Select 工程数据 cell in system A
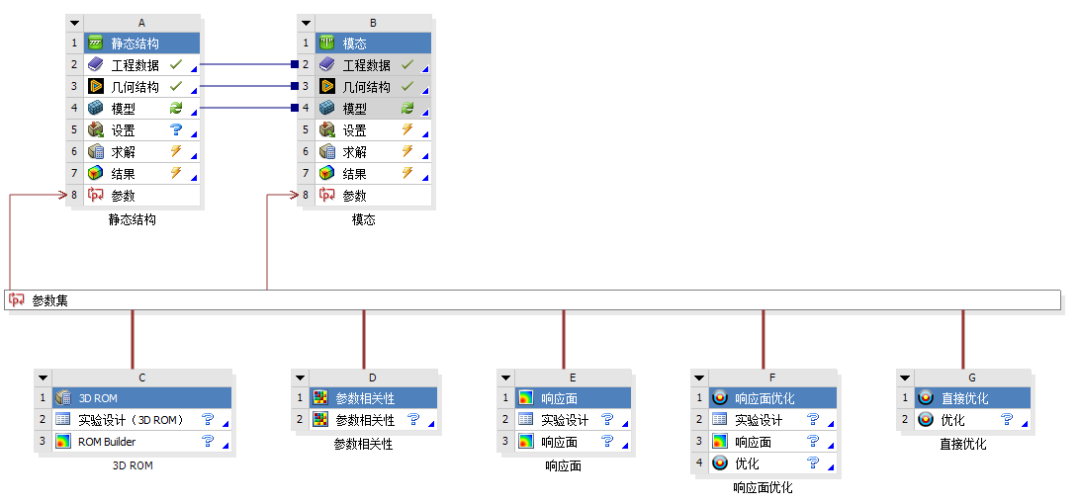This screenshot has width=1080, height=504. coord(143,65)
